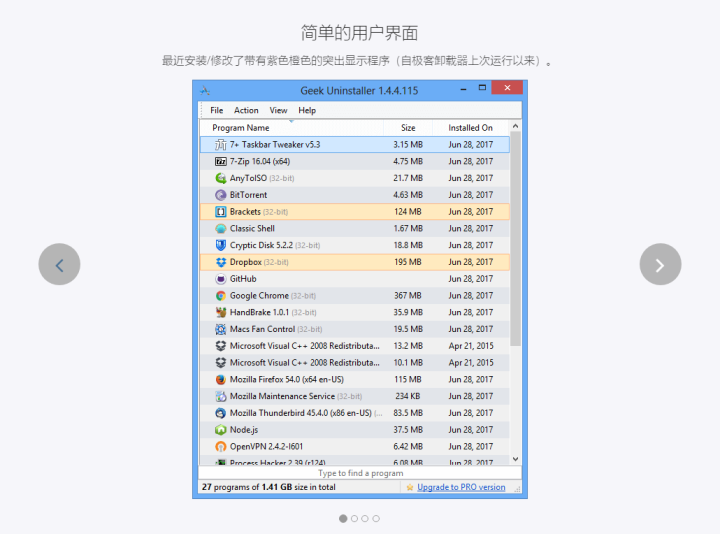Close the Geek Uninstaller window

[507, 87]
